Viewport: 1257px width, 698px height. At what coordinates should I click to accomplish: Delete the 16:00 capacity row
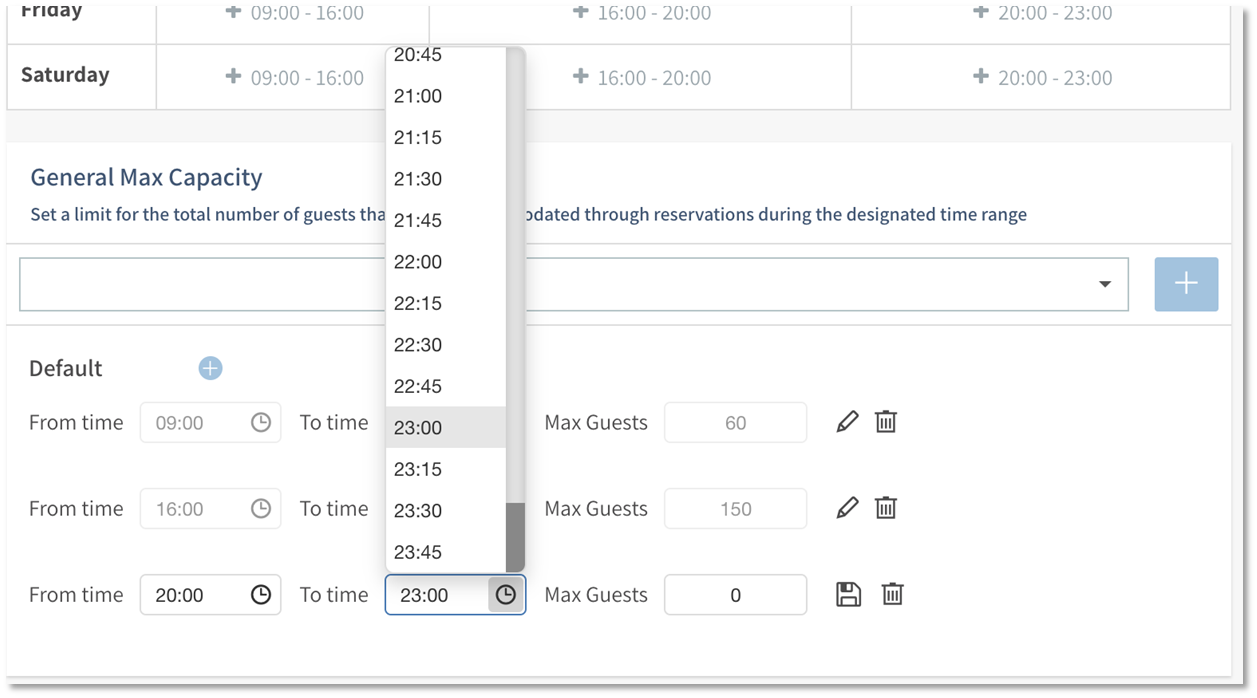(x=886, y=508)
